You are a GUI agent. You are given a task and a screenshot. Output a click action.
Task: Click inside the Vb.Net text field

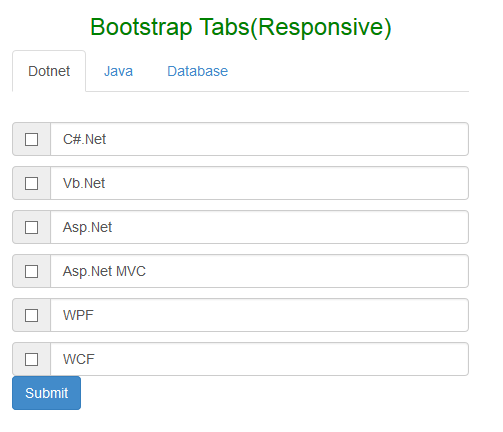tap(259, 183)
